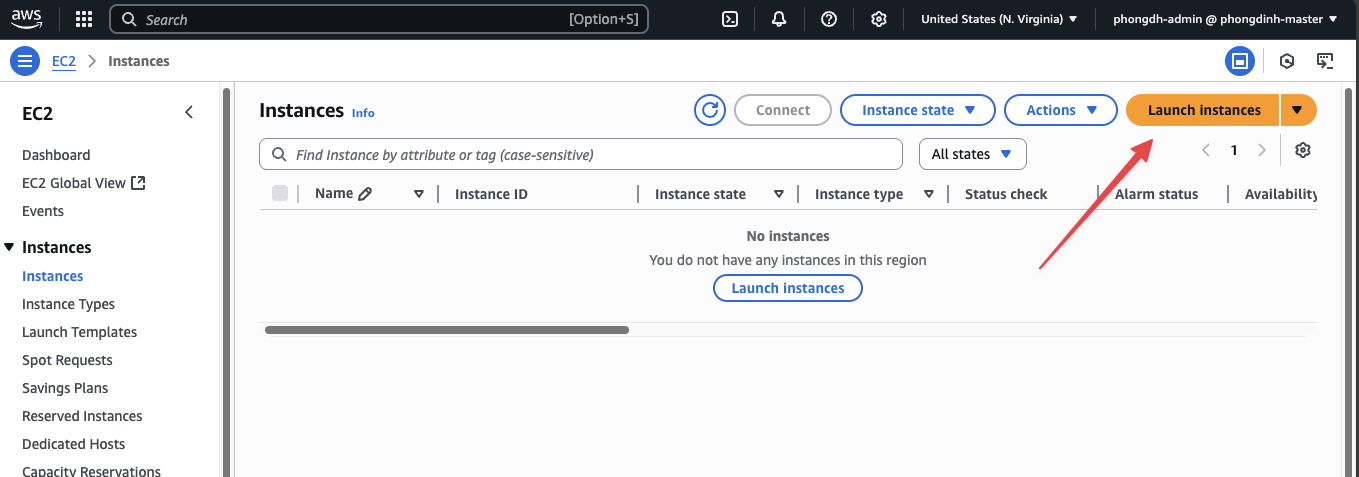
Task: Click the orange Launch instances button
Action: (1203, 110)
